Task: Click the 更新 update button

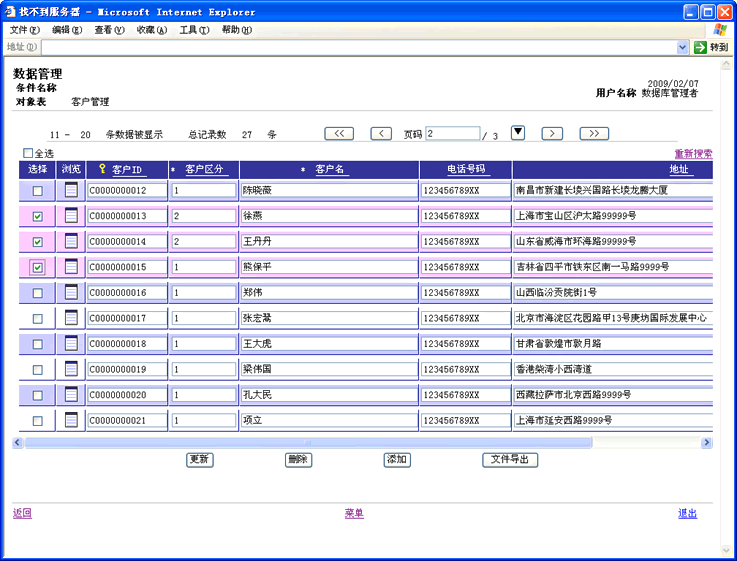Action: click(x=200, y=460)
